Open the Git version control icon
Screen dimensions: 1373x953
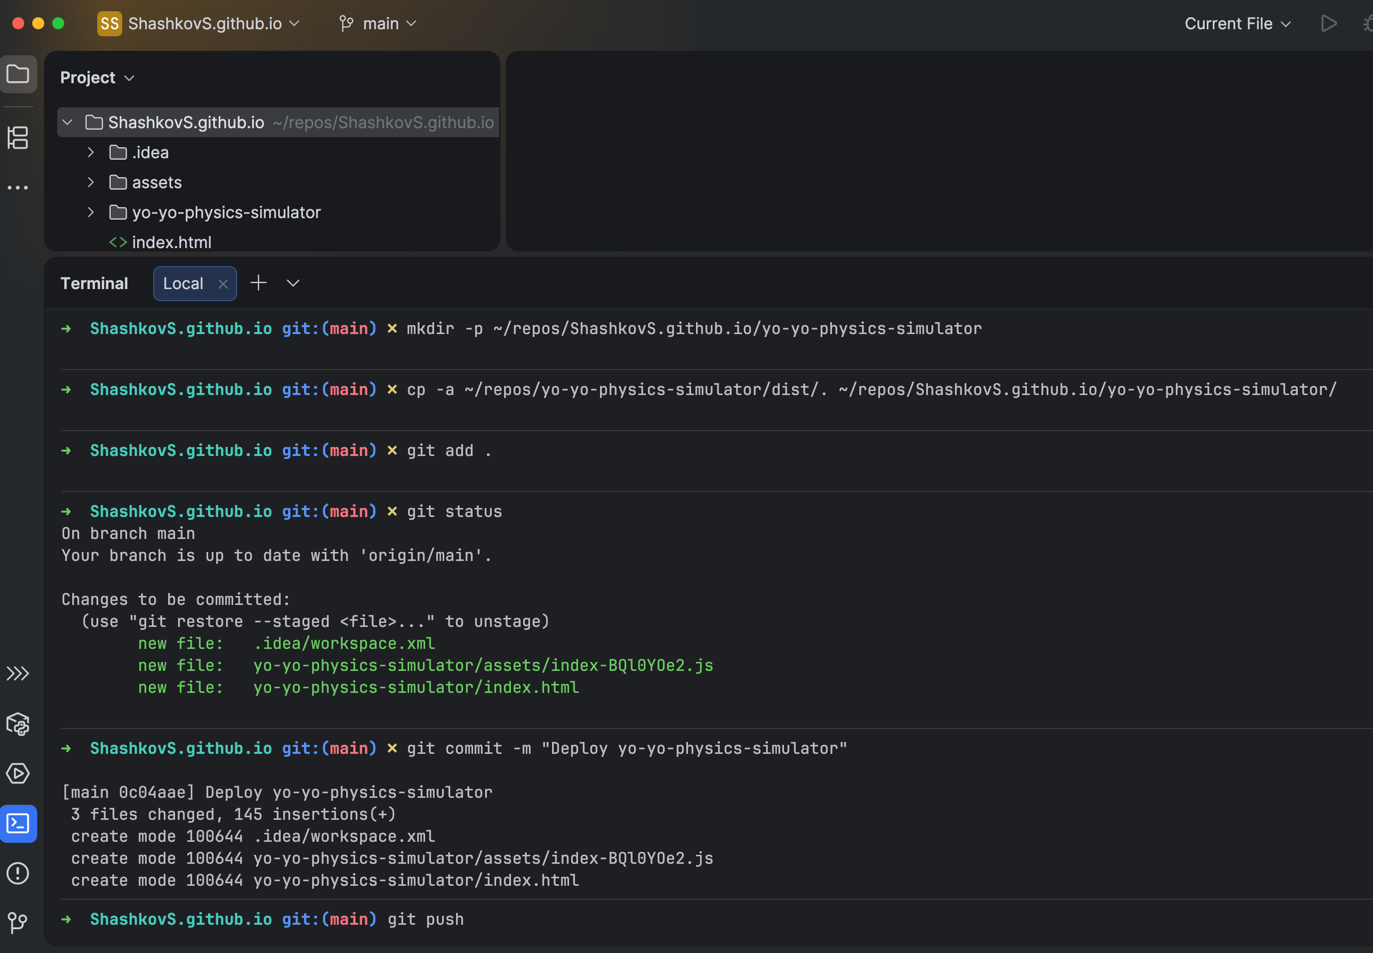tap(18, 922)
